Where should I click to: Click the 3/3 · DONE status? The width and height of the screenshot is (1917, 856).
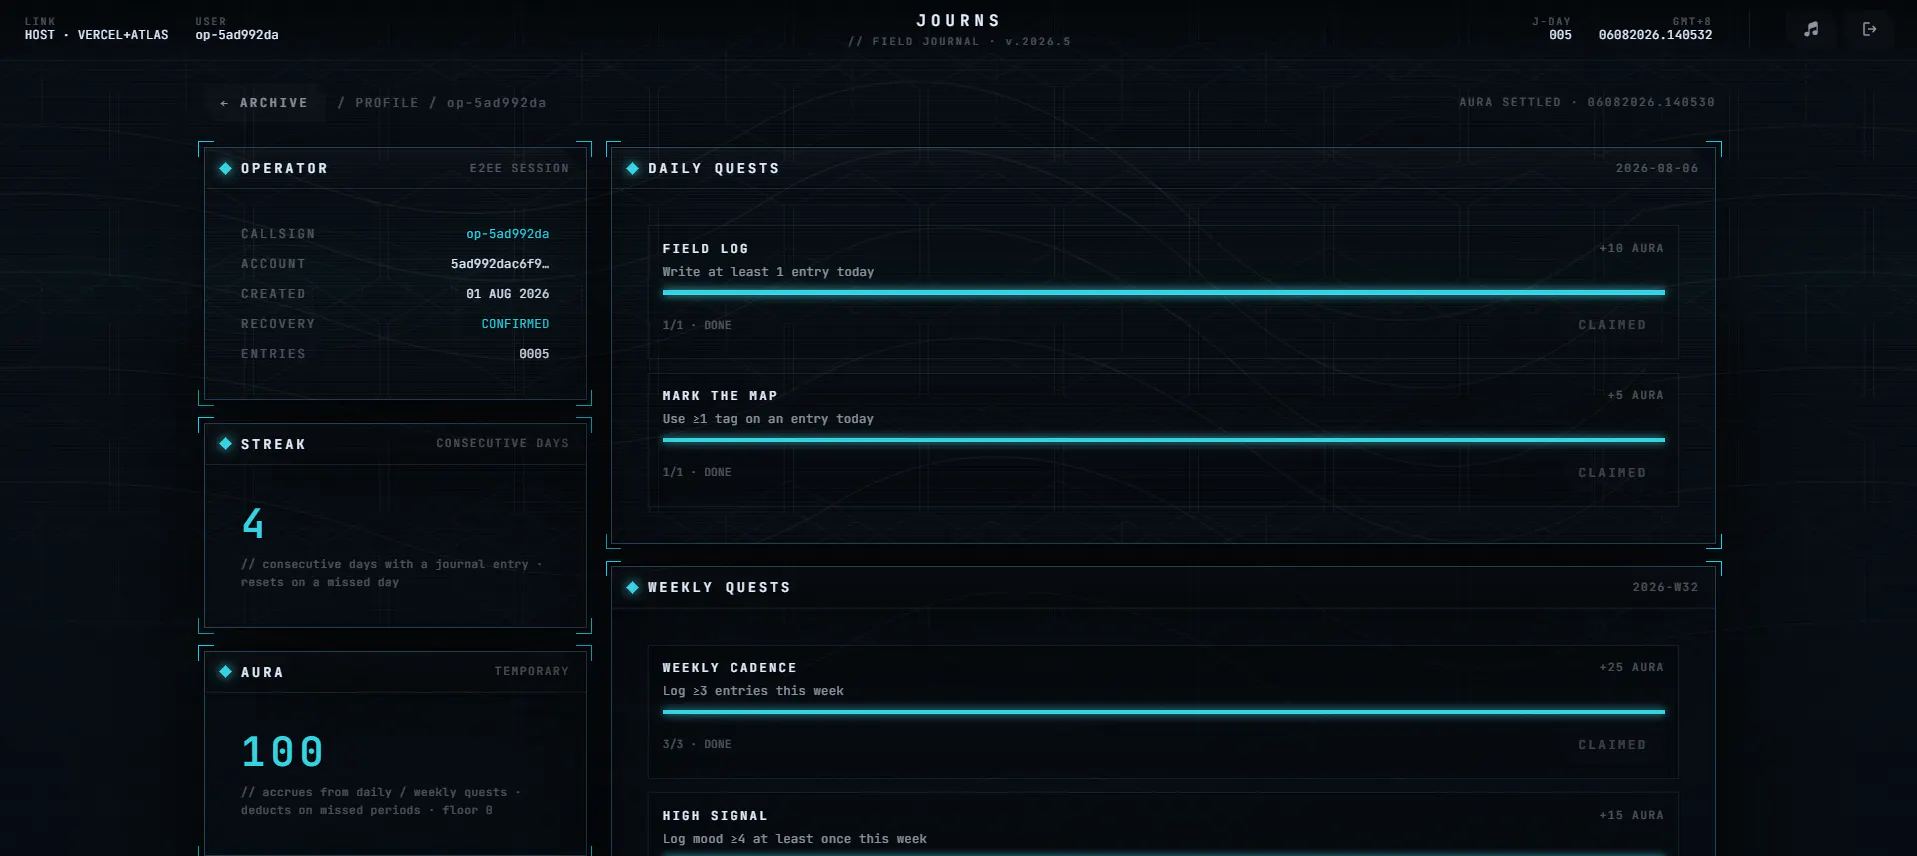coord(697,744)
